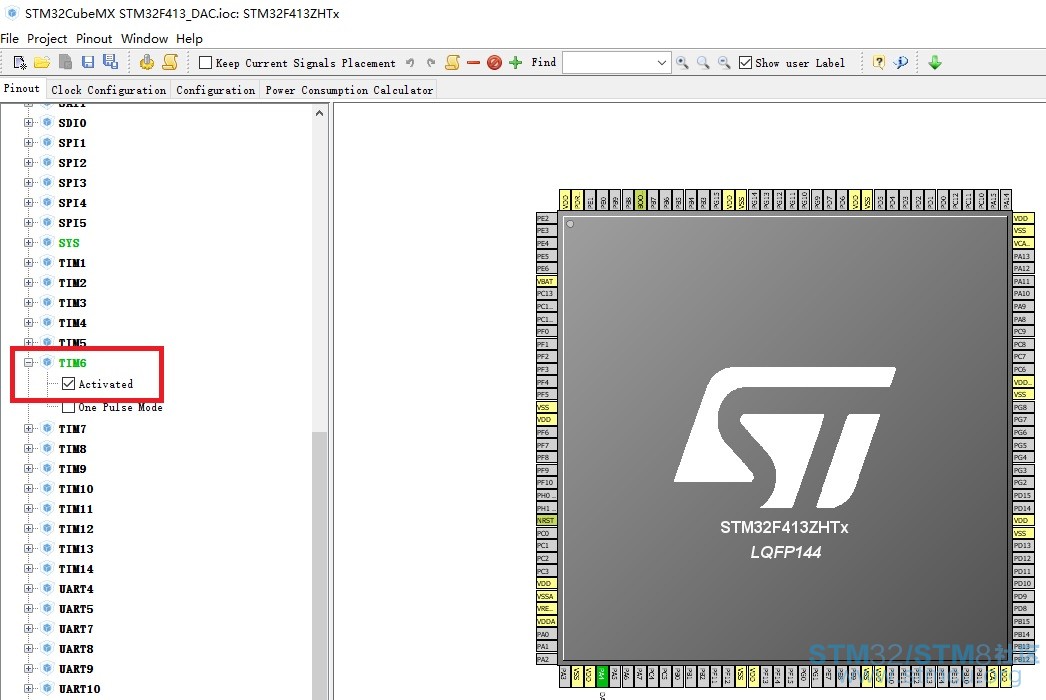Select UART7 in the peripheral tree
The height and width of the screenshot is (700, 1046).
(x=76, y=629)
